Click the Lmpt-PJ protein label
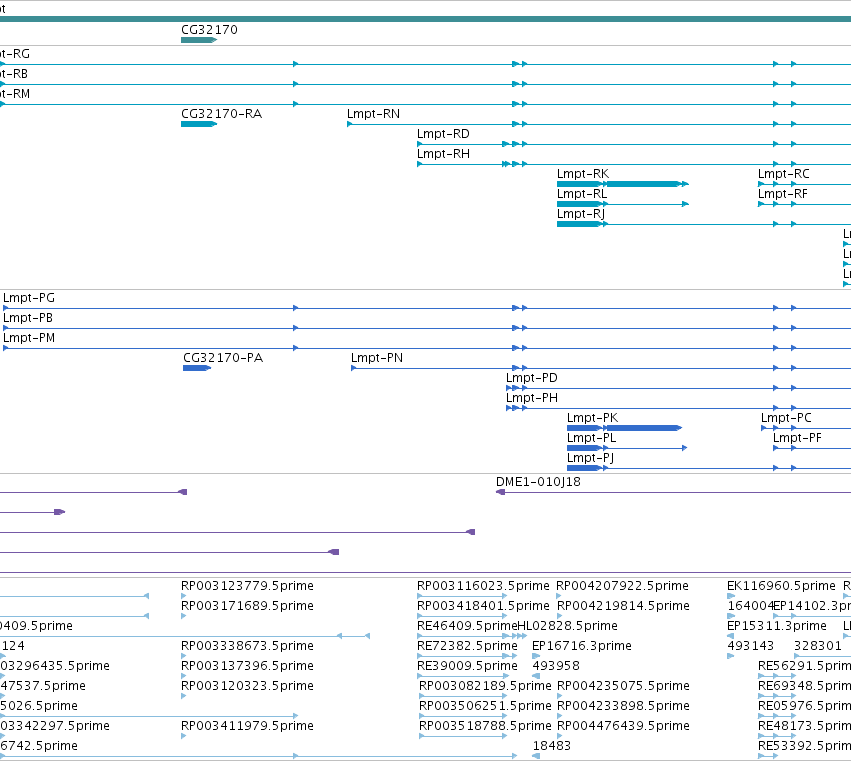 pyautogui.click(x=590, y=459)
